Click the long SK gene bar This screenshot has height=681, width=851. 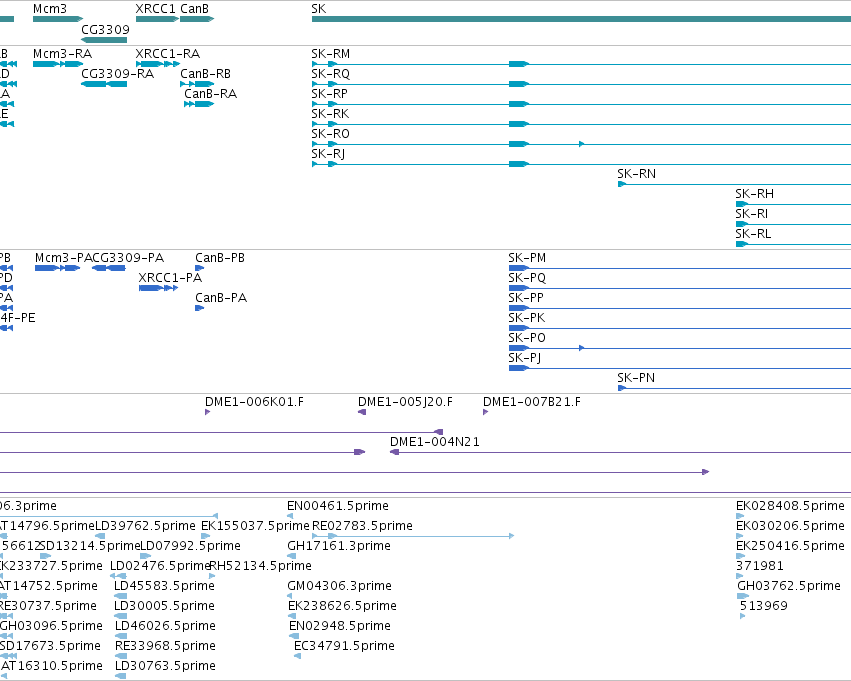point(581,19)
